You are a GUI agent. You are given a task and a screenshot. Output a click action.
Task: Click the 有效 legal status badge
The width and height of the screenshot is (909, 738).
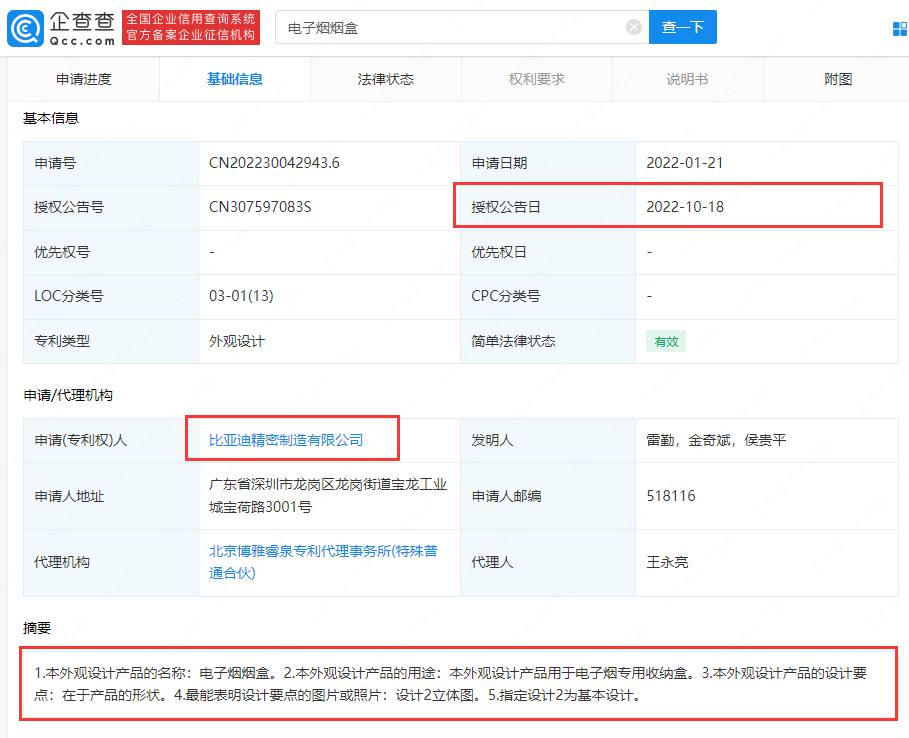click(x=666, y=341)
